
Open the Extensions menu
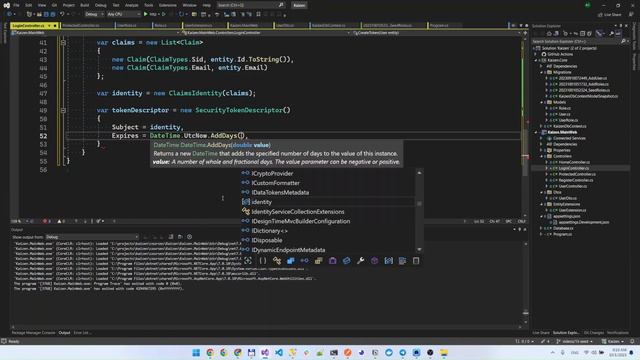tap(168, 5)
